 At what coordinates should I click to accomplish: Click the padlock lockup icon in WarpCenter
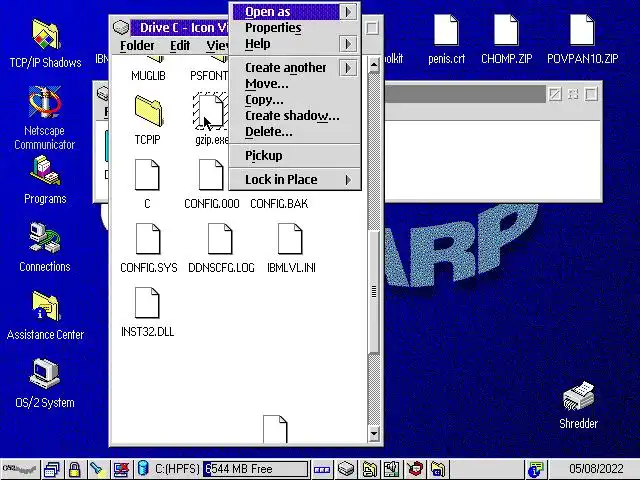pos(74,469)
